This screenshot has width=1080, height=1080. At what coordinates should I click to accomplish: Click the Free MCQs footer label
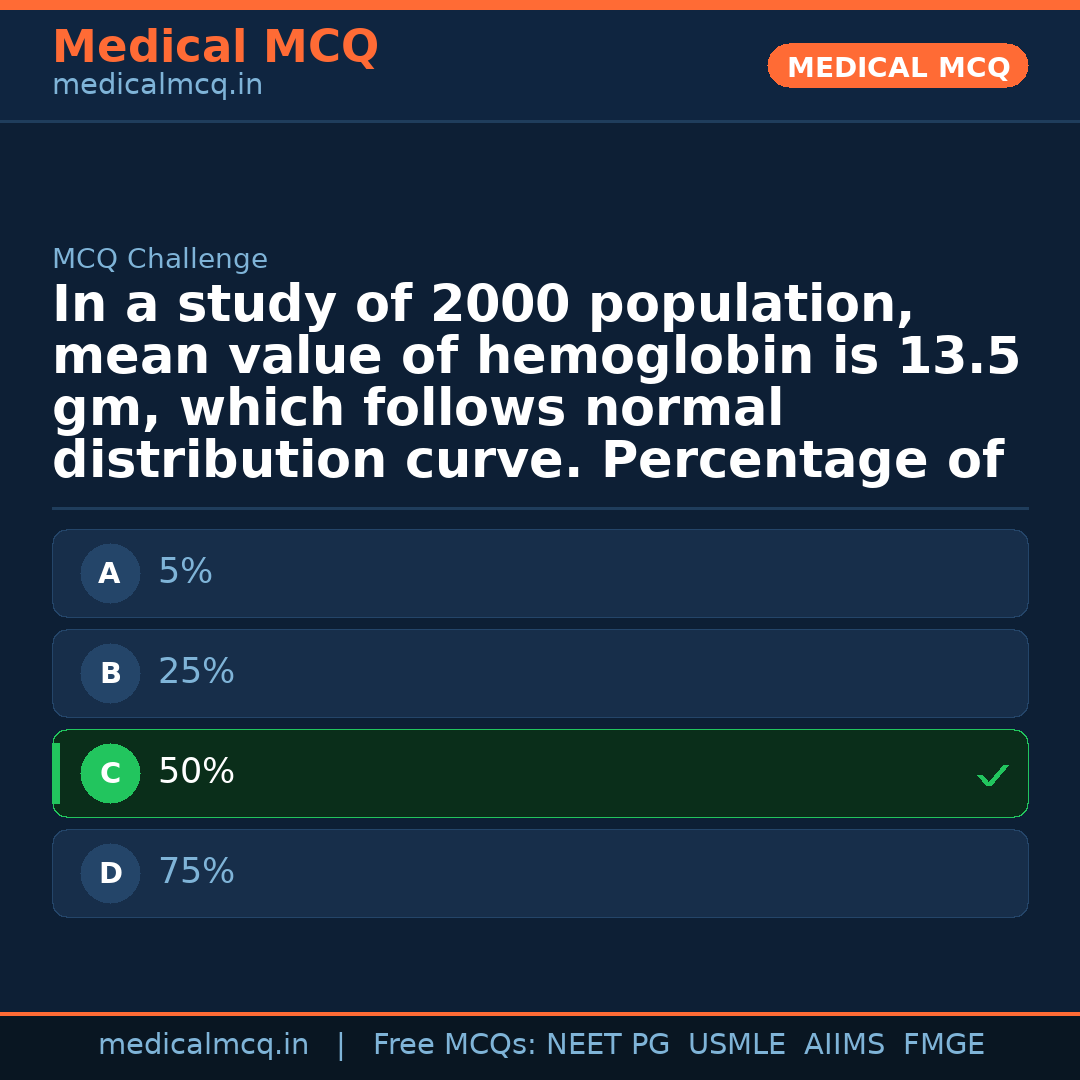click(x=454, y=1045)
